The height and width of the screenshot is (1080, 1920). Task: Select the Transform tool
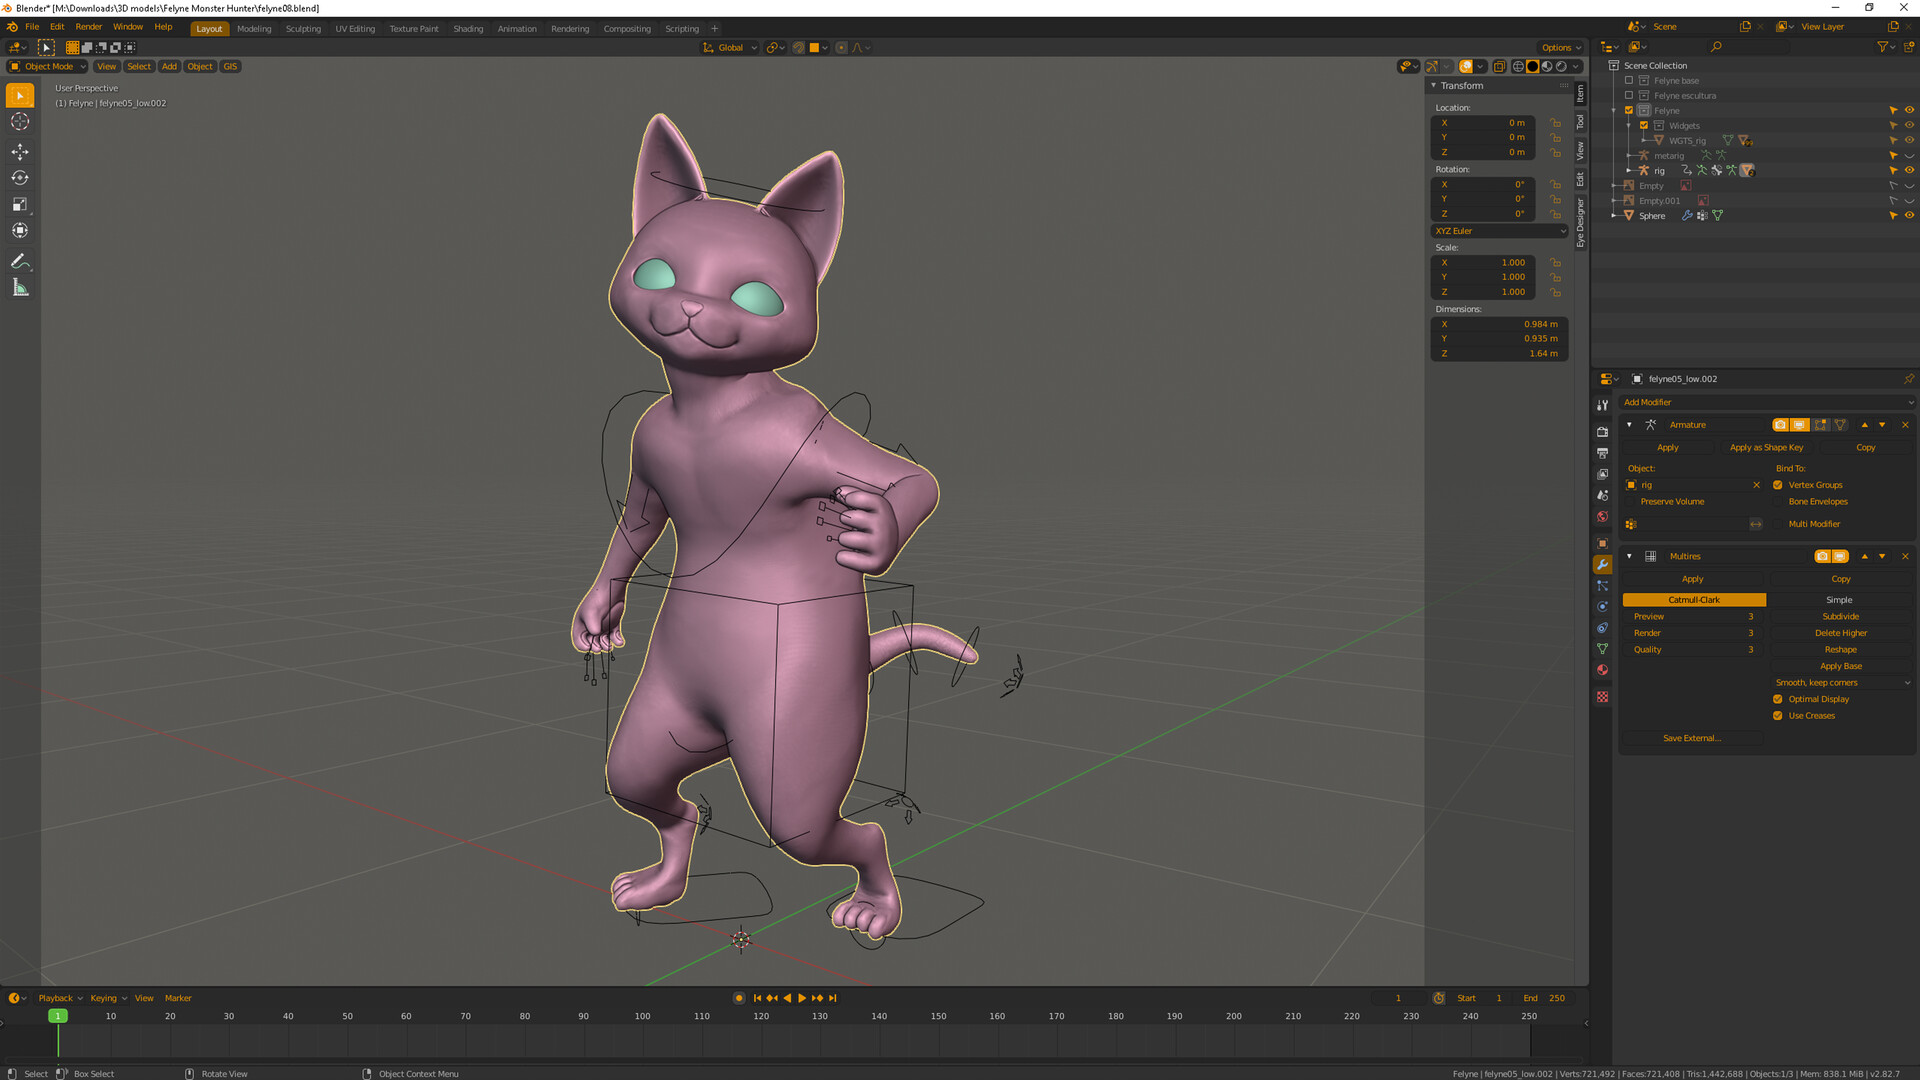20,230
